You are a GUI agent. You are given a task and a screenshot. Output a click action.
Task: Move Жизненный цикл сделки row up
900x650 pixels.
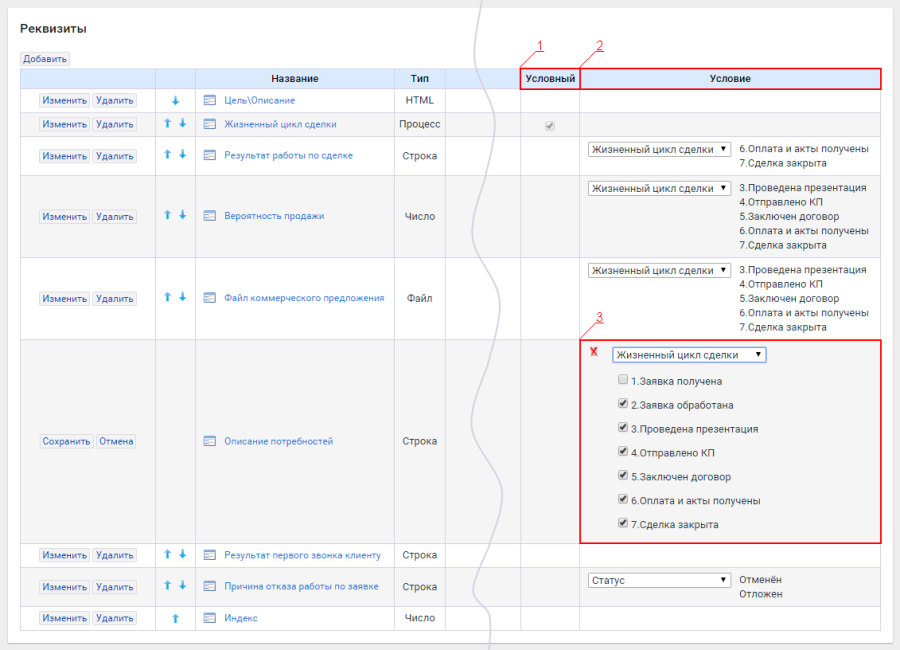168,123
